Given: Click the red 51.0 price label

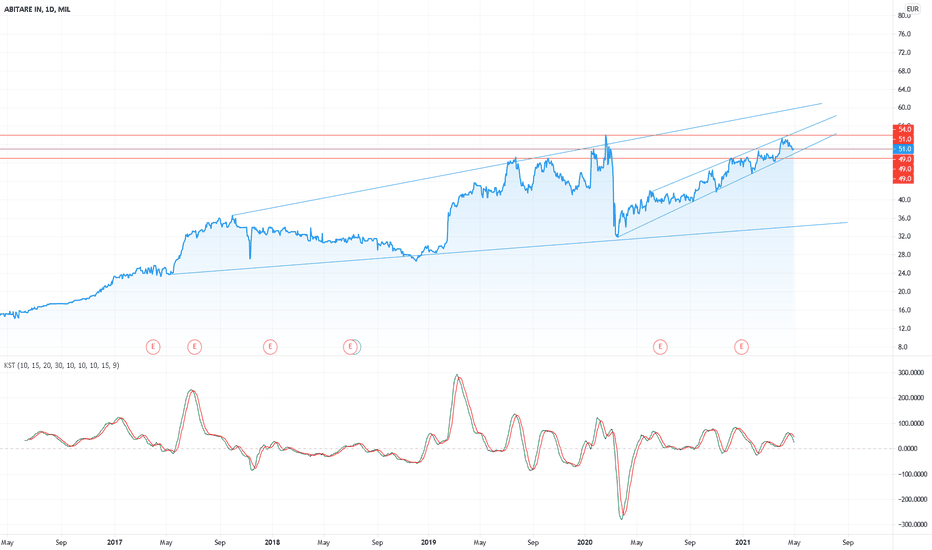Looking at the screenshot, I should tap(904, 139).
